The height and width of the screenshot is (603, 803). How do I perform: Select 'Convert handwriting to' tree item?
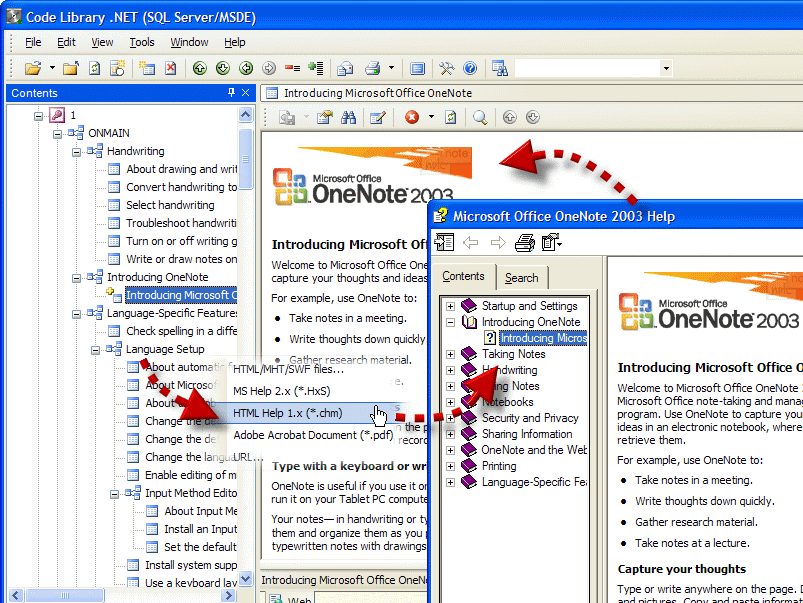point(181,187)
